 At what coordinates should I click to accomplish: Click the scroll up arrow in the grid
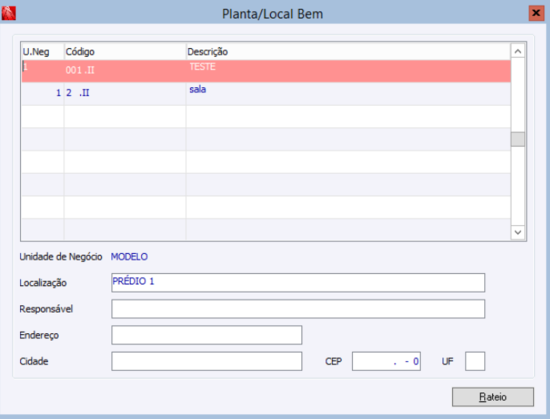point(518,52)
